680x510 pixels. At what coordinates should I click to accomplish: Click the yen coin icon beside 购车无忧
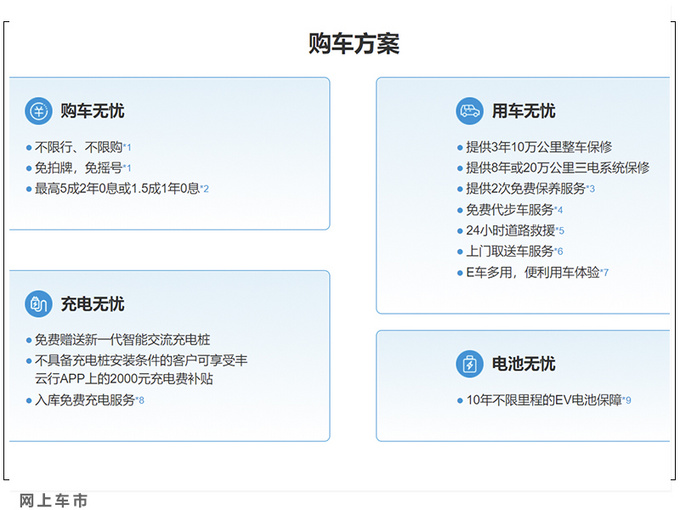pos(39,111)
